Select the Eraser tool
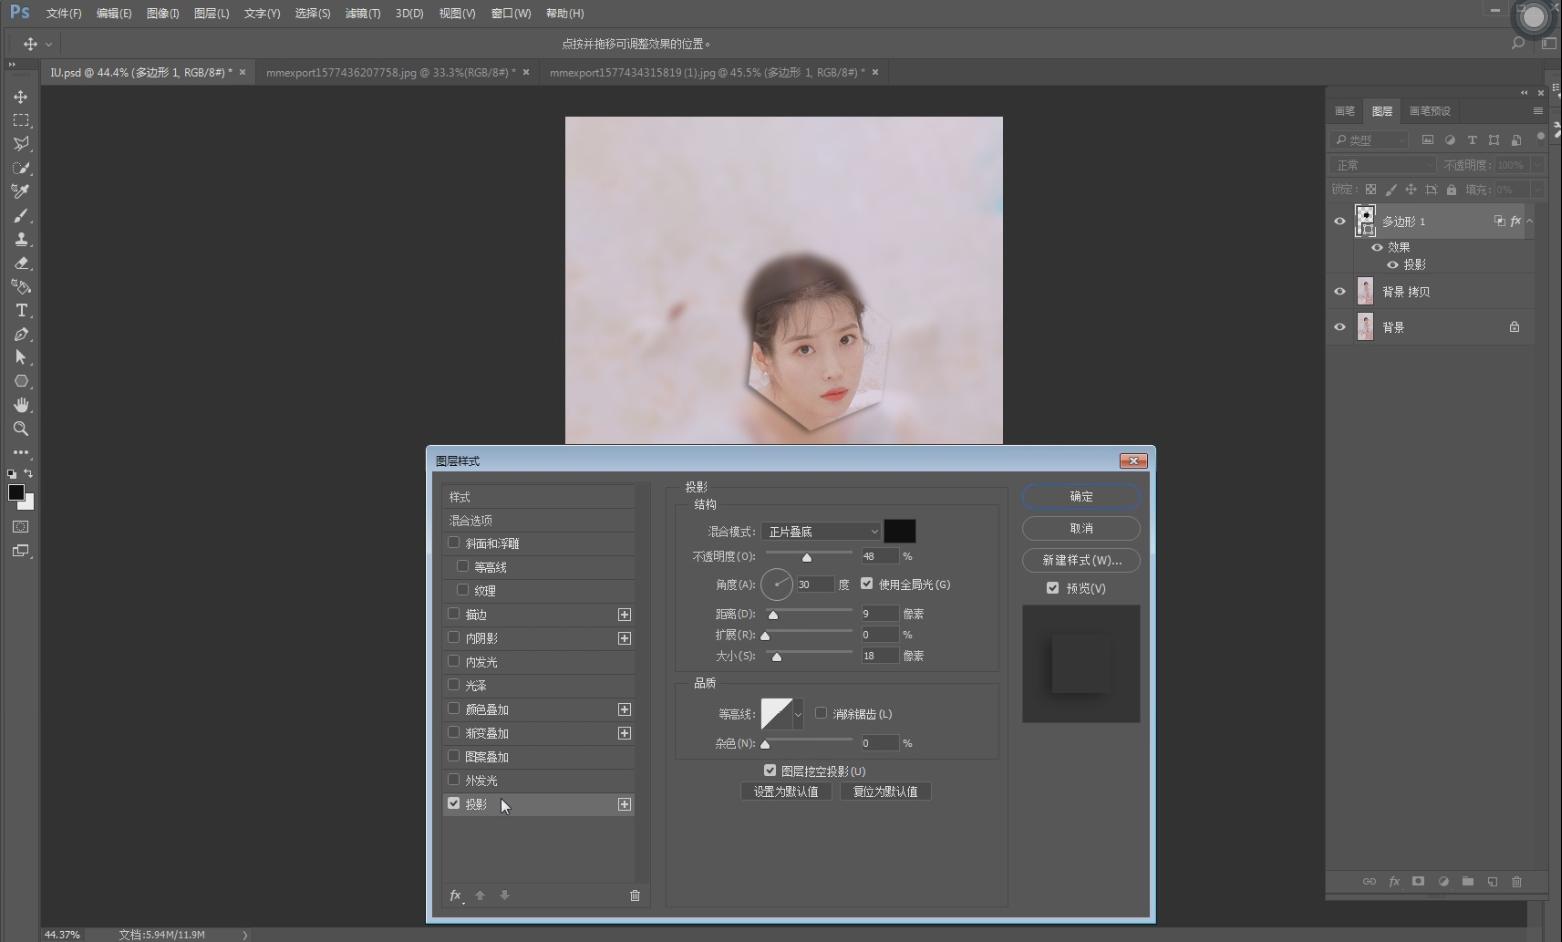Image resolution: width=1562 pixels, height=942 pixels. [20, 263]
